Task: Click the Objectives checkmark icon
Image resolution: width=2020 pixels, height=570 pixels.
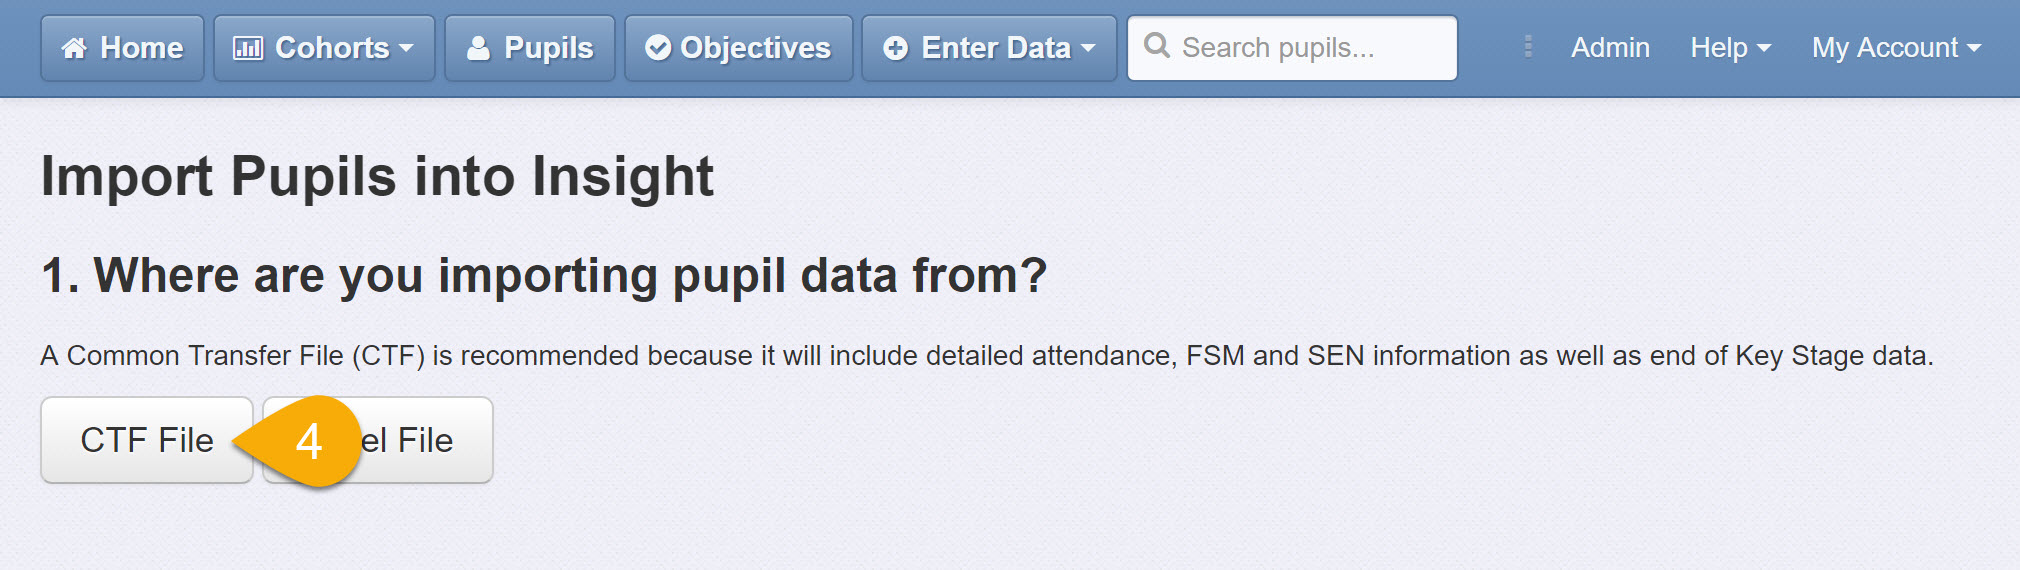Action: 658,48
